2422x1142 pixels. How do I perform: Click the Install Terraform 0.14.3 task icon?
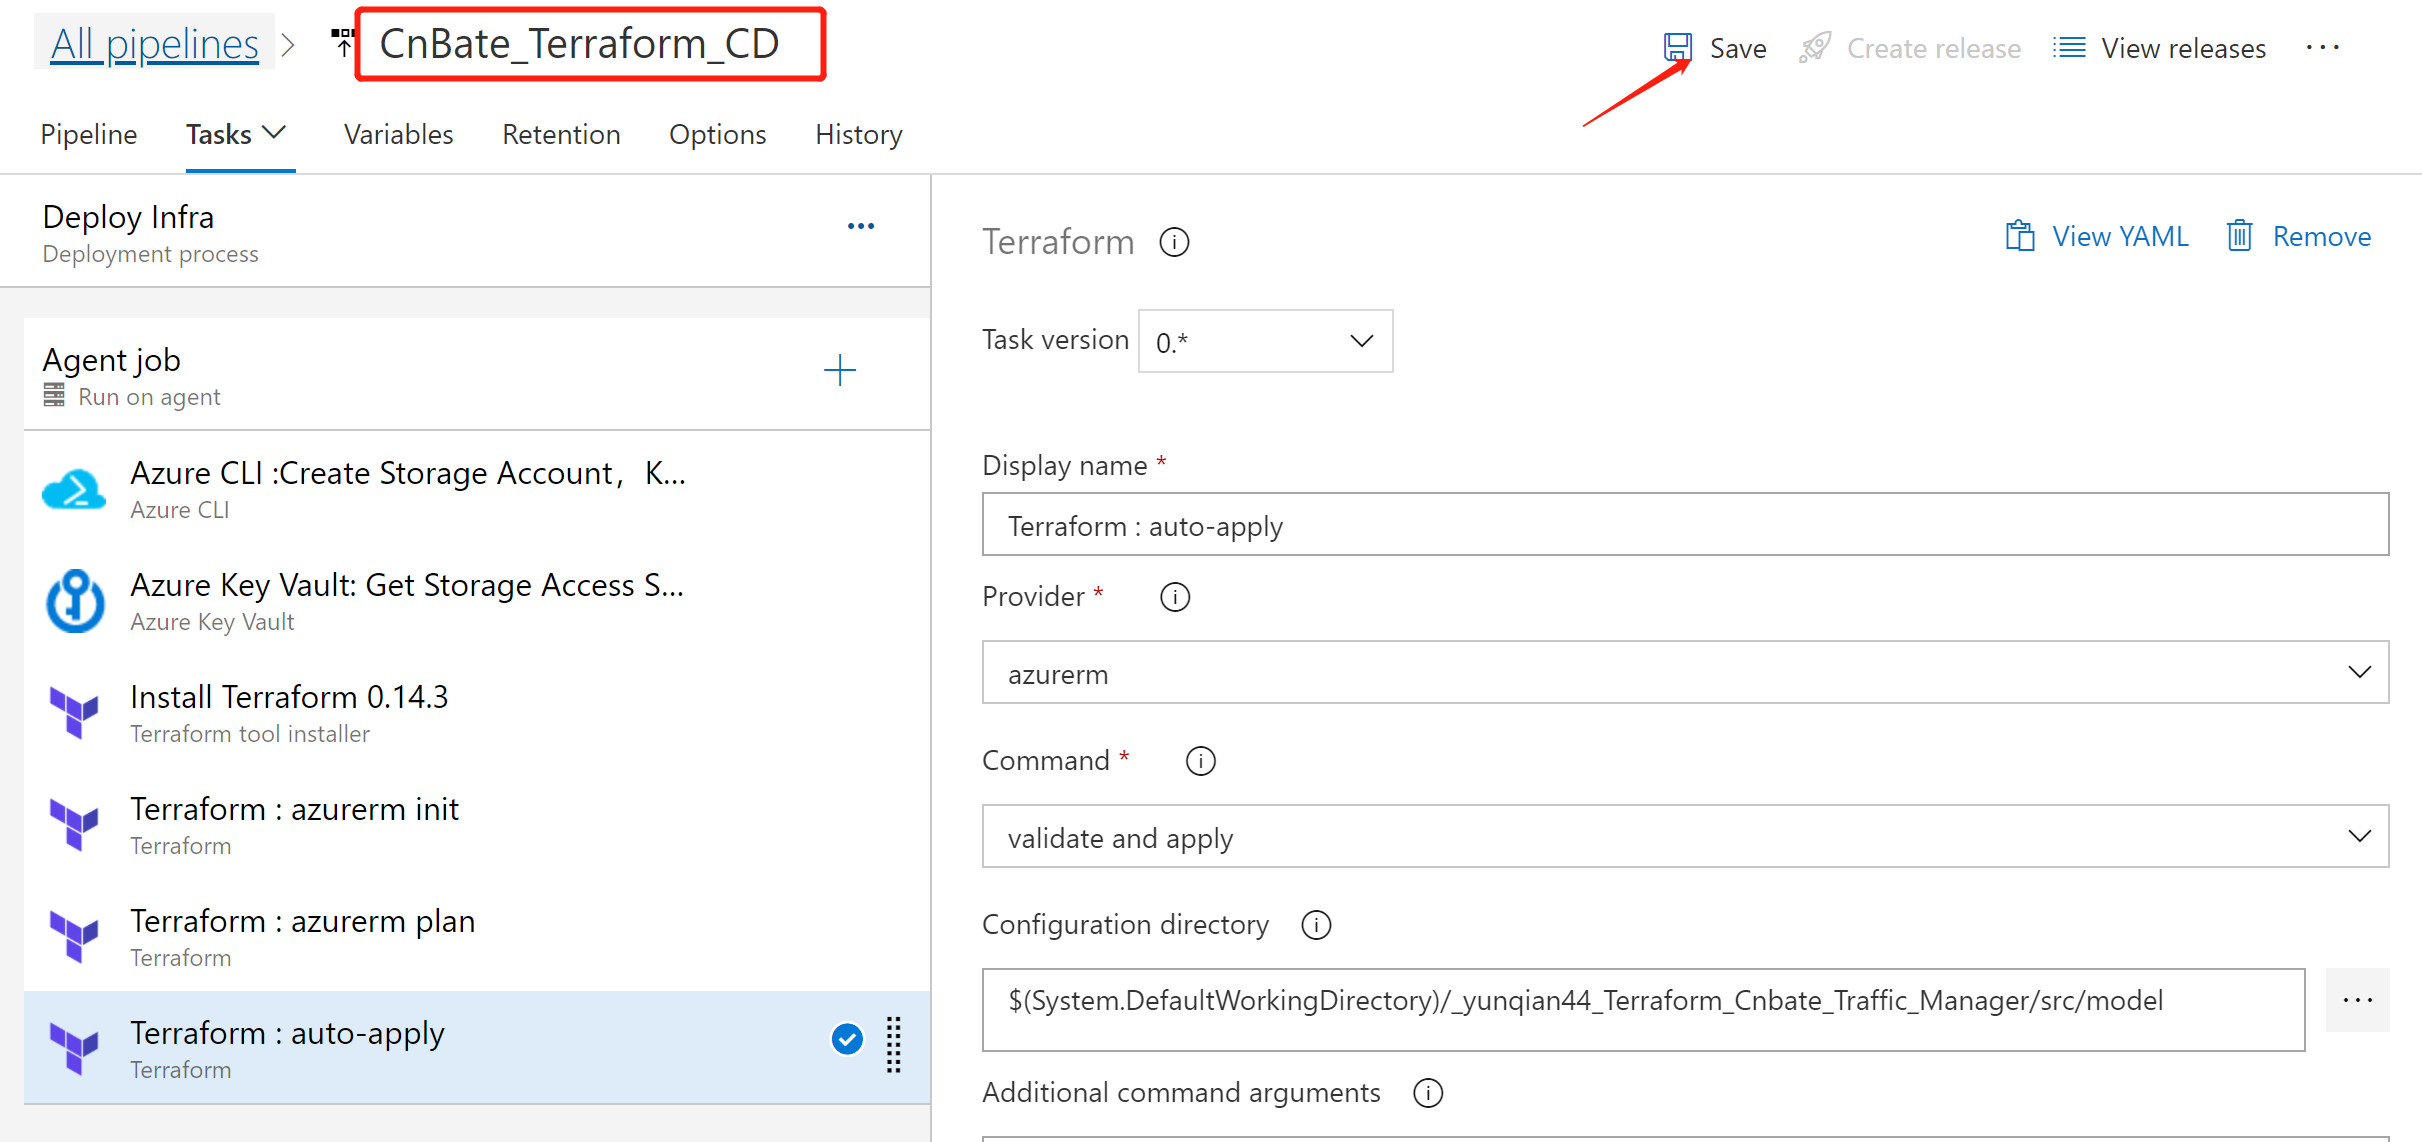point(74,713)
